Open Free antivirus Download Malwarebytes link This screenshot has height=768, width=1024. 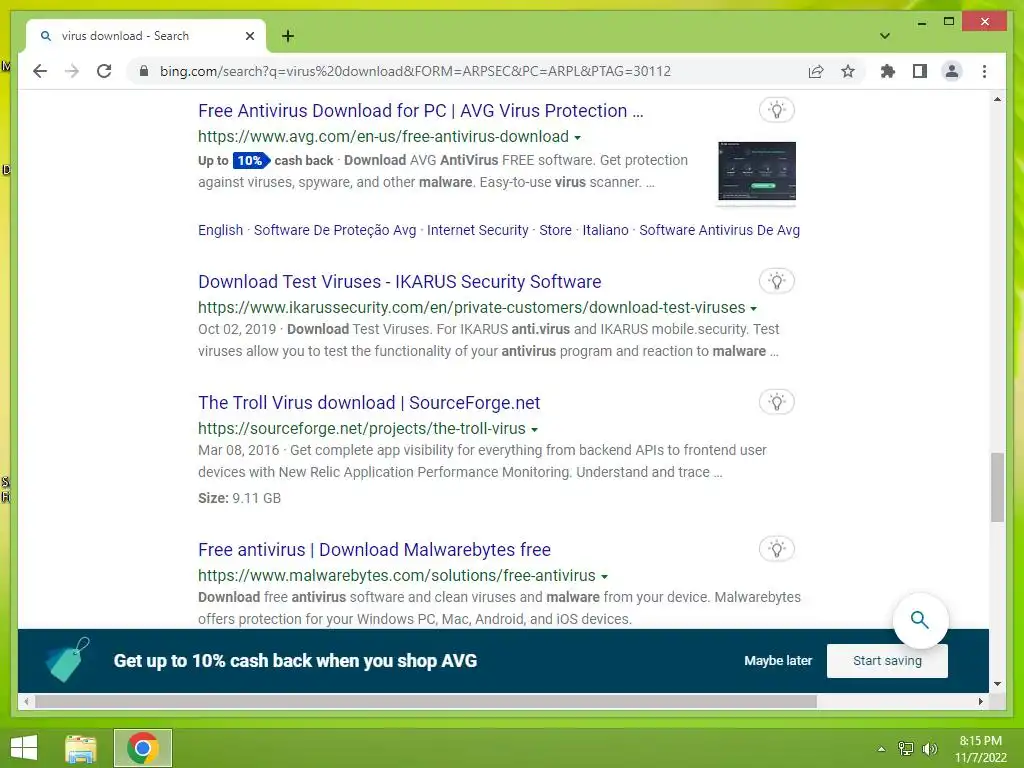(374, 550)
